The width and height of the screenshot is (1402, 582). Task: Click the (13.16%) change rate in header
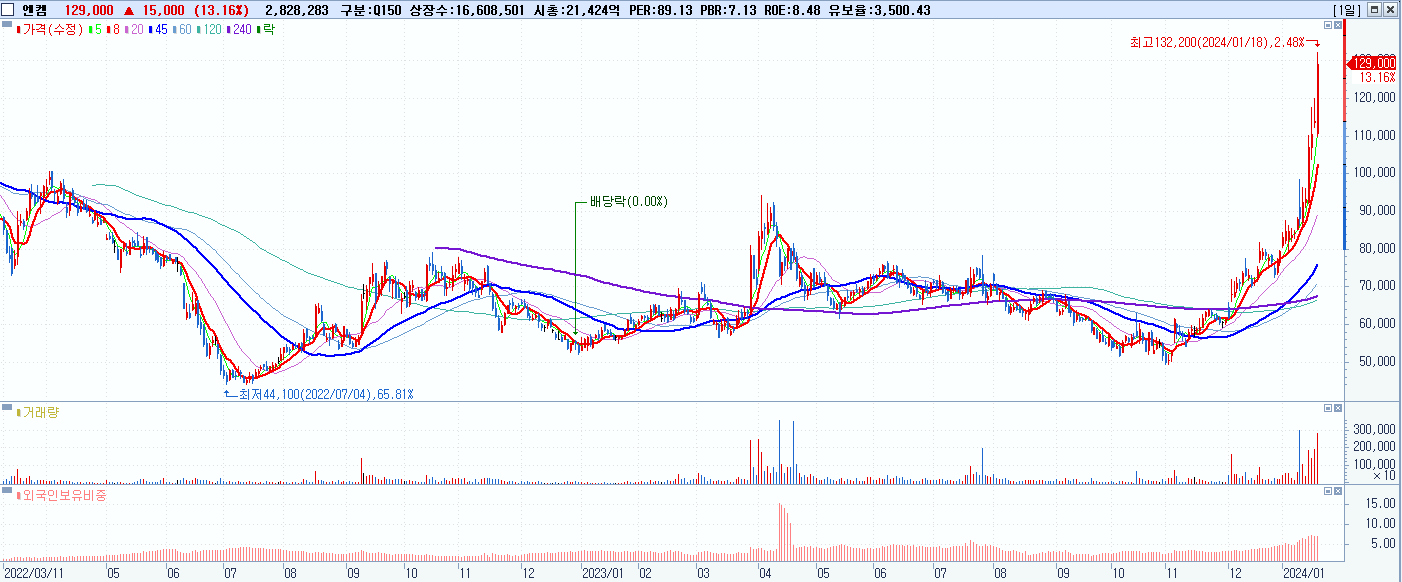pyautogui.click(x=220, y=9)
